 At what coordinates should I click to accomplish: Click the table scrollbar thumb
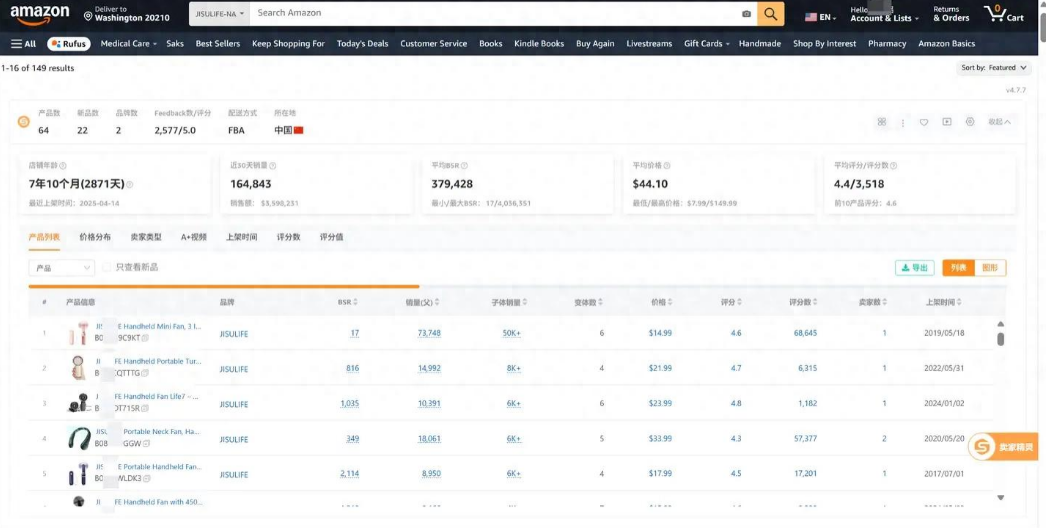pyautogui.click(x=1001, y=339)
